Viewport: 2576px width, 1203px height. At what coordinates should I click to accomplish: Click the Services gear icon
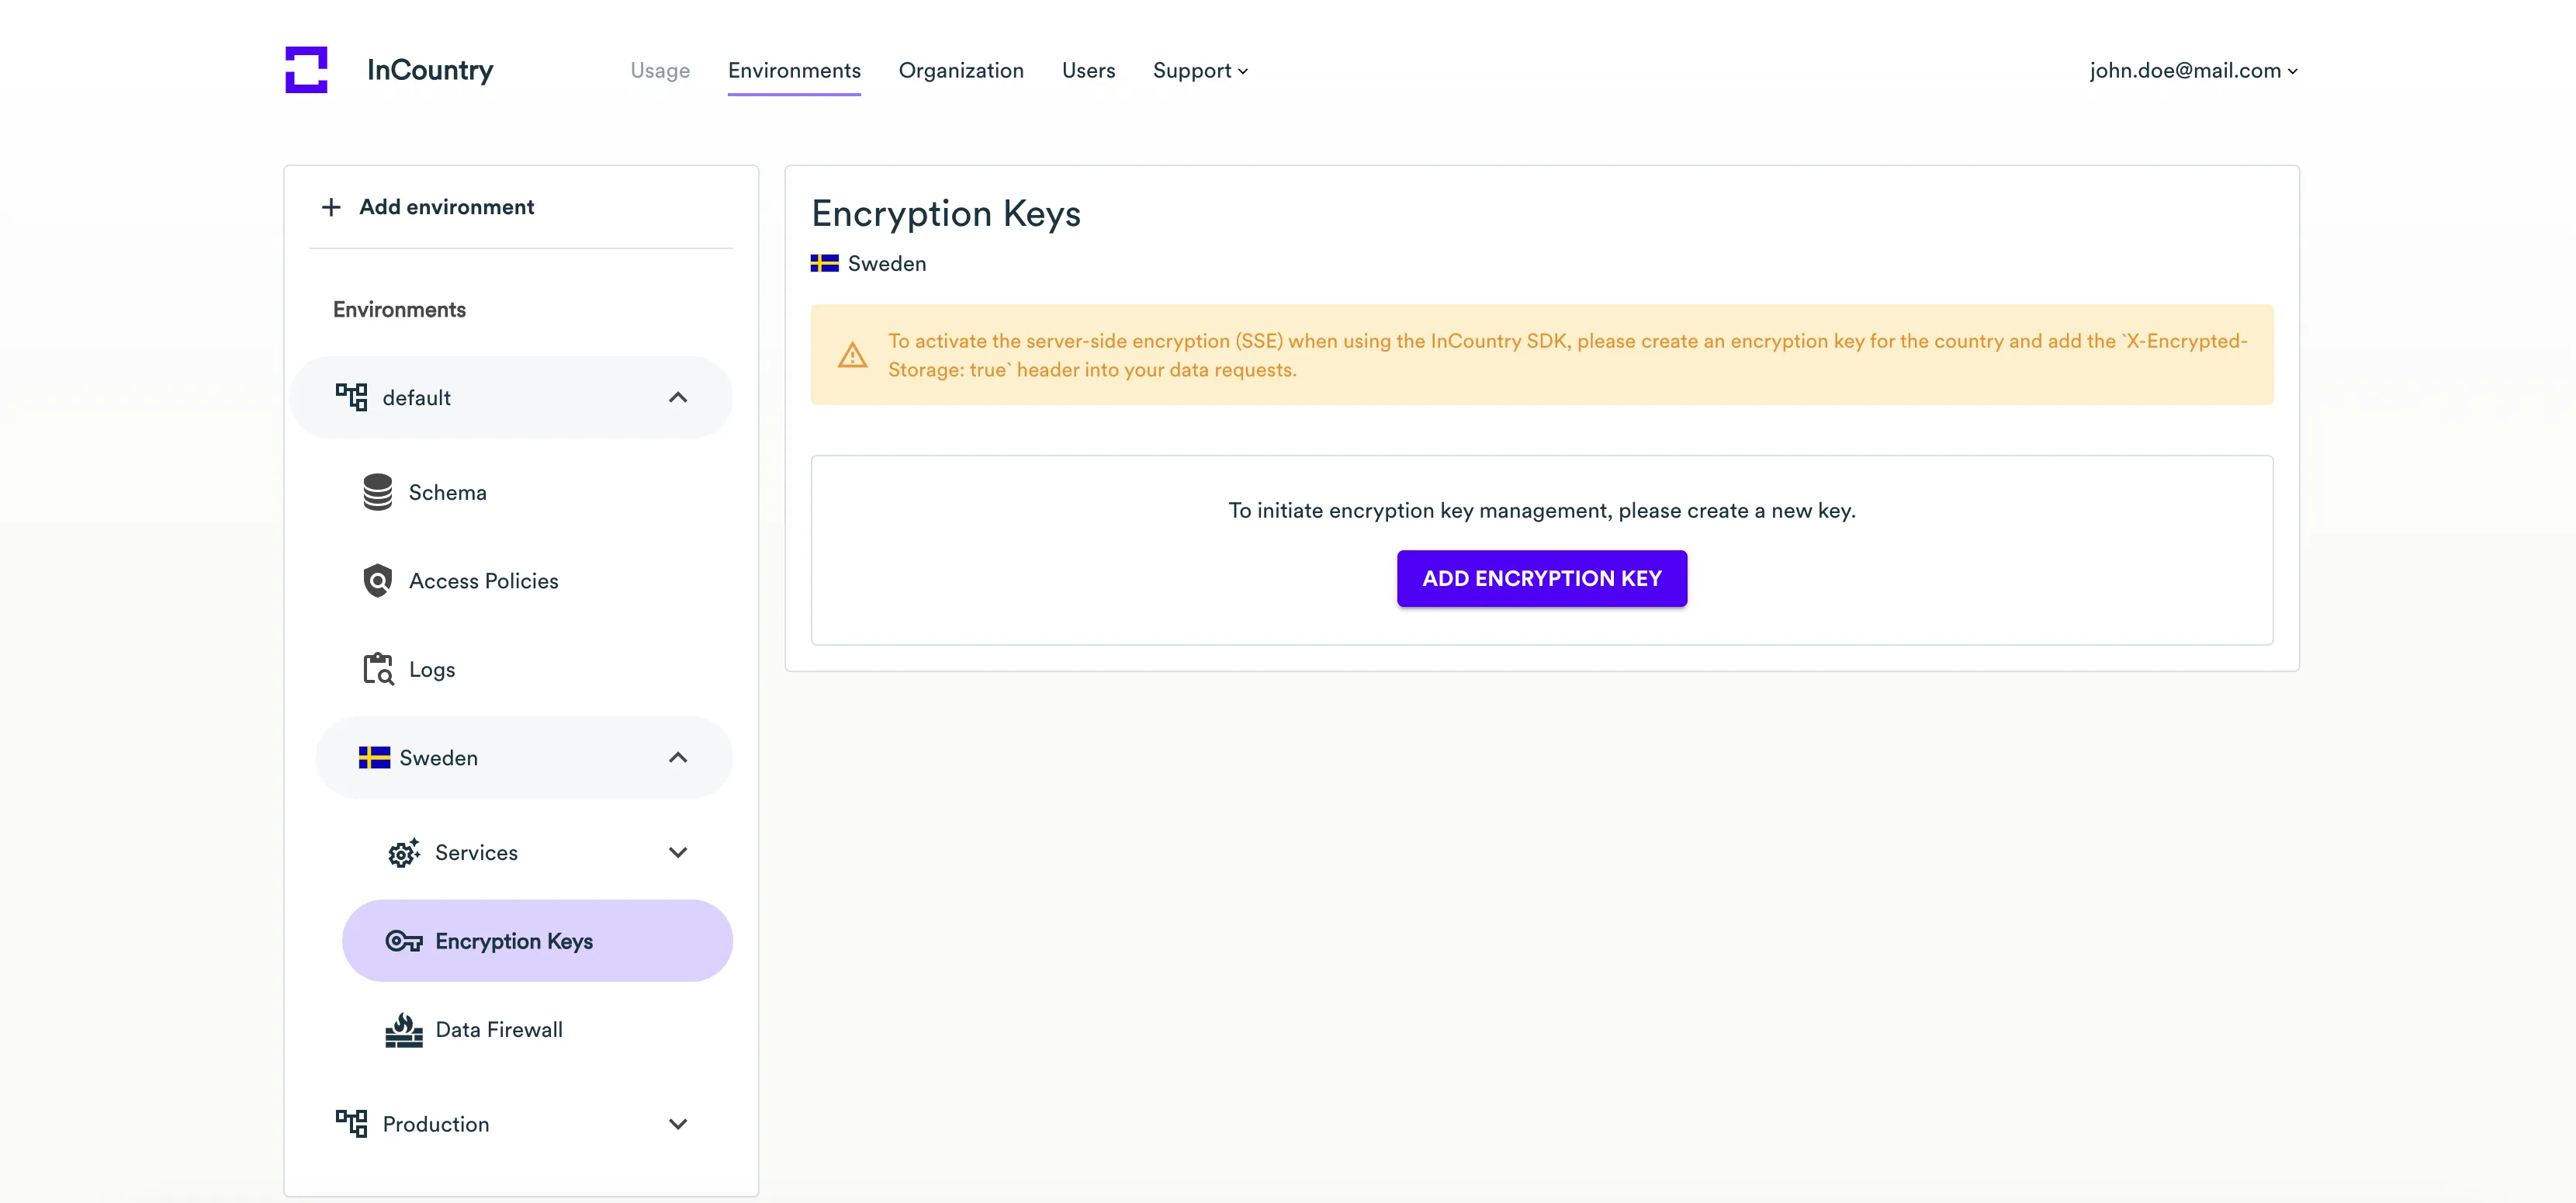coord(403,853)
